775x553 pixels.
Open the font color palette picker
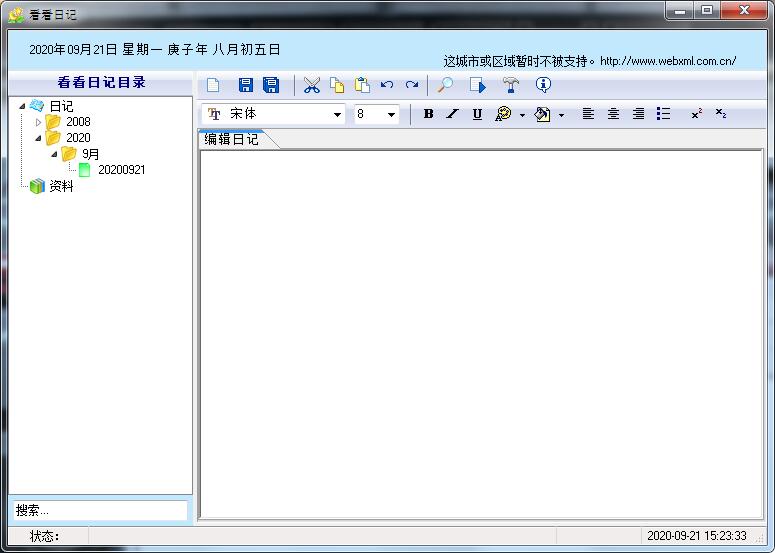504,114
